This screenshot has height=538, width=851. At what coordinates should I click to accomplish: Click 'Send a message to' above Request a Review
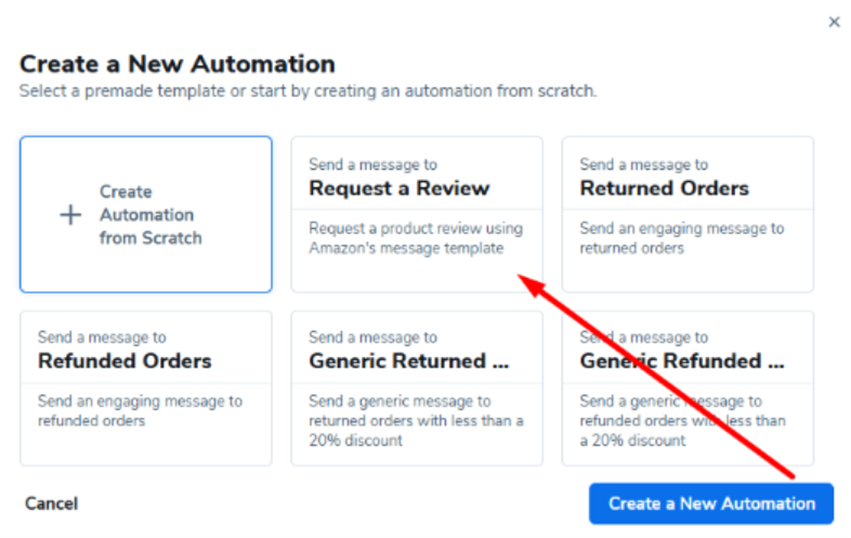coord(373,165)
